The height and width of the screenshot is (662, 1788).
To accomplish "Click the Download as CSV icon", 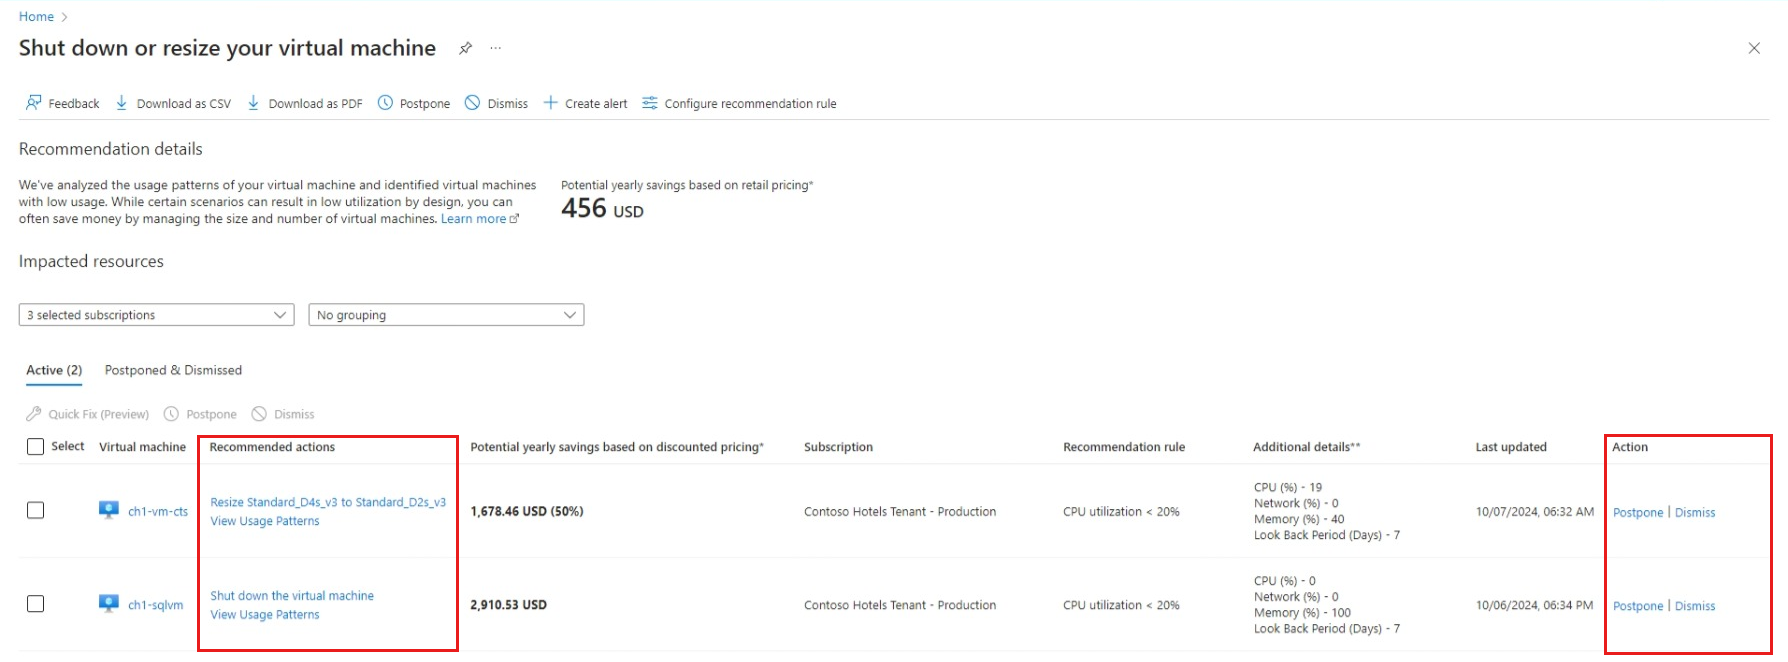I will [122, 103].
